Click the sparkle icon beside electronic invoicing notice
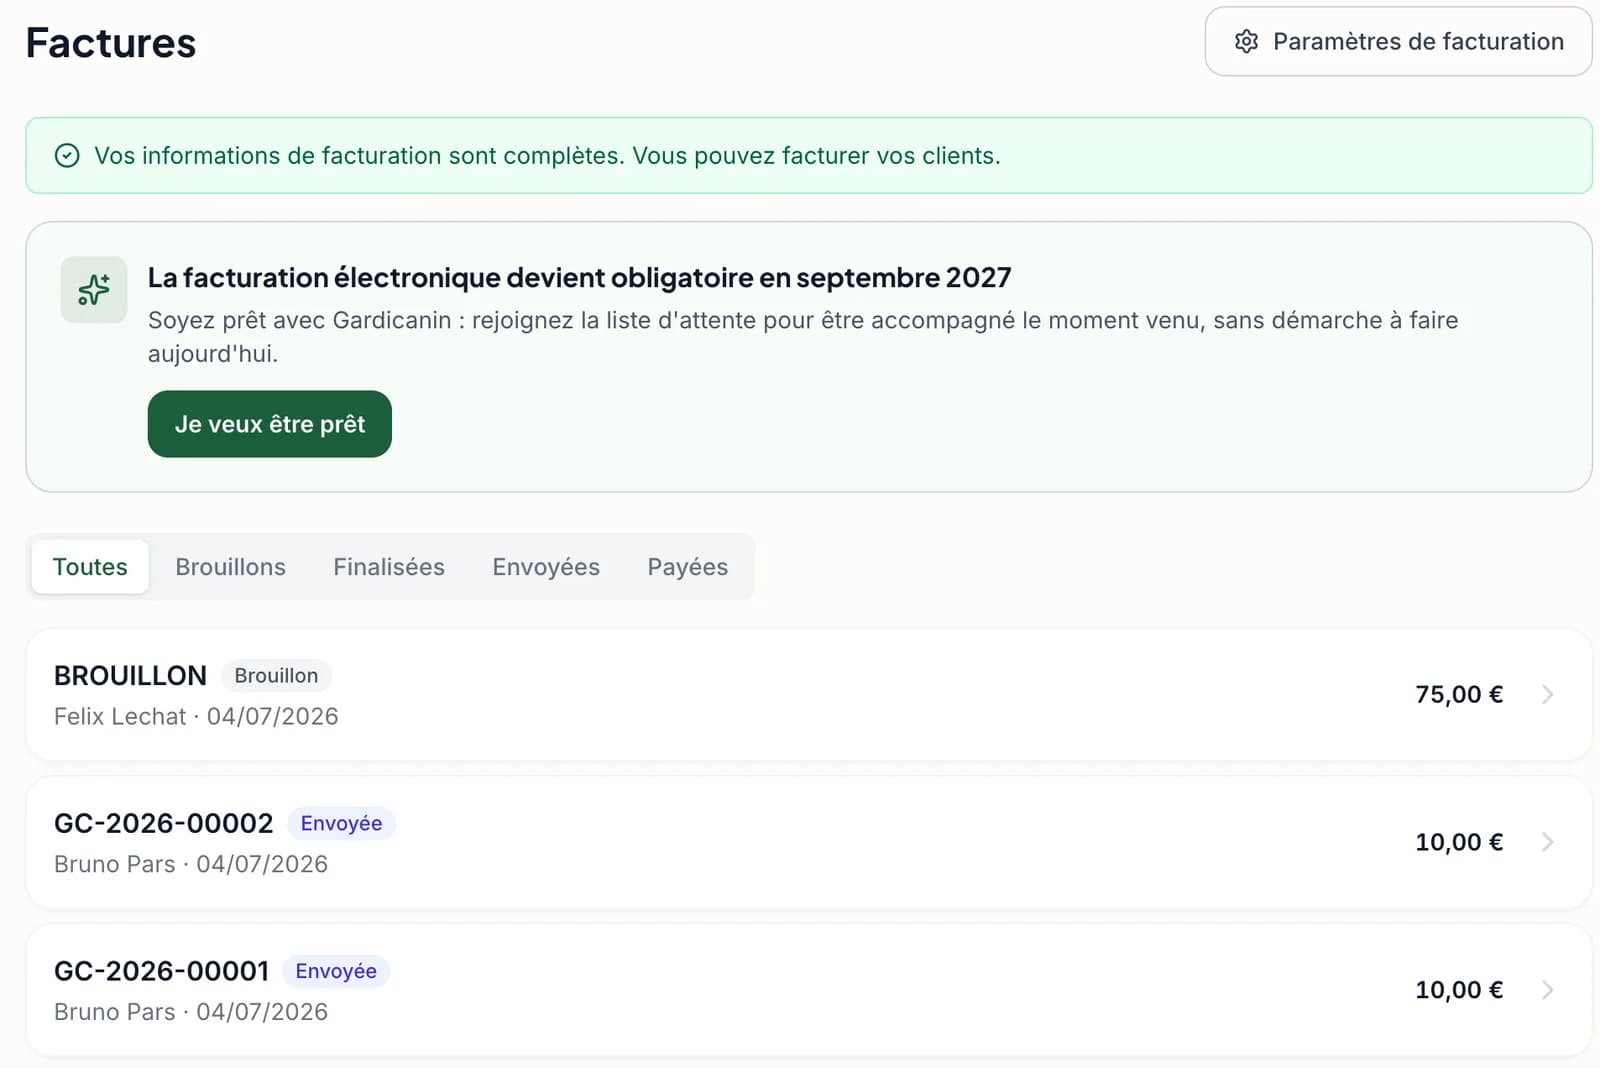 click(94, 290)
